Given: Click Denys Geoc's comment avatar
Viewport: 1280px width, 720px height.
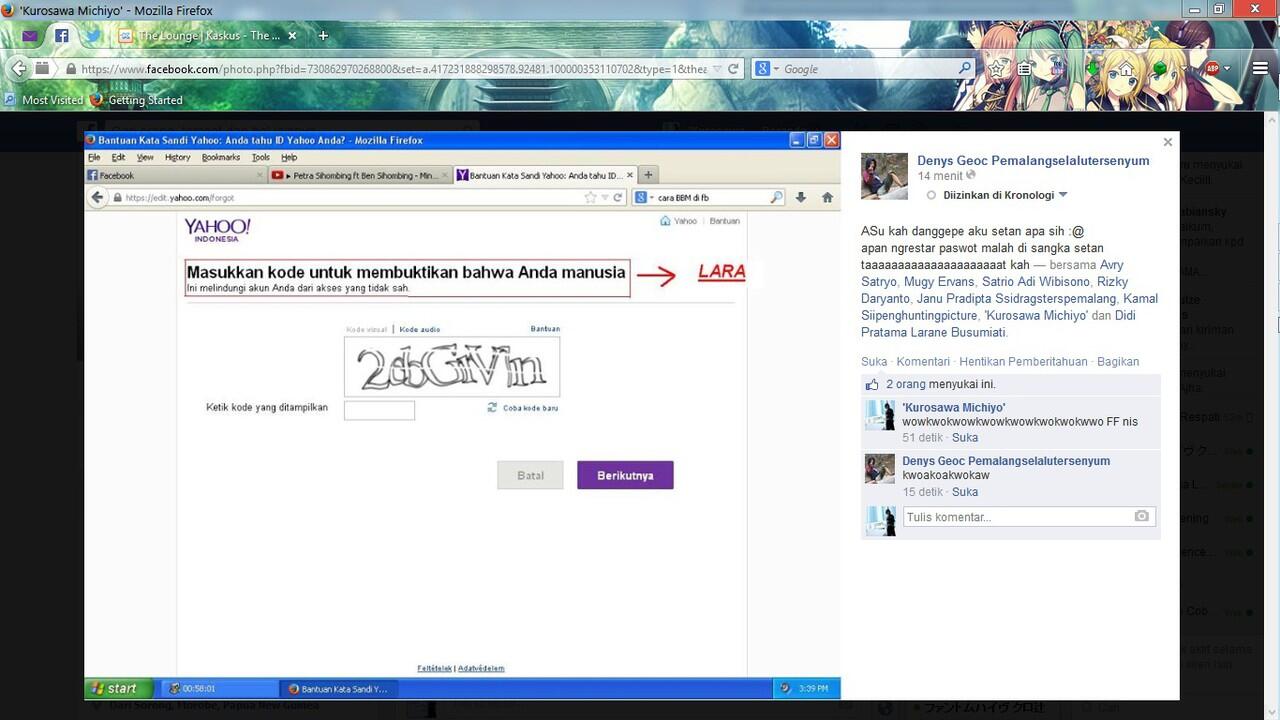Looking at the screenshot, I should pos(880,469).
